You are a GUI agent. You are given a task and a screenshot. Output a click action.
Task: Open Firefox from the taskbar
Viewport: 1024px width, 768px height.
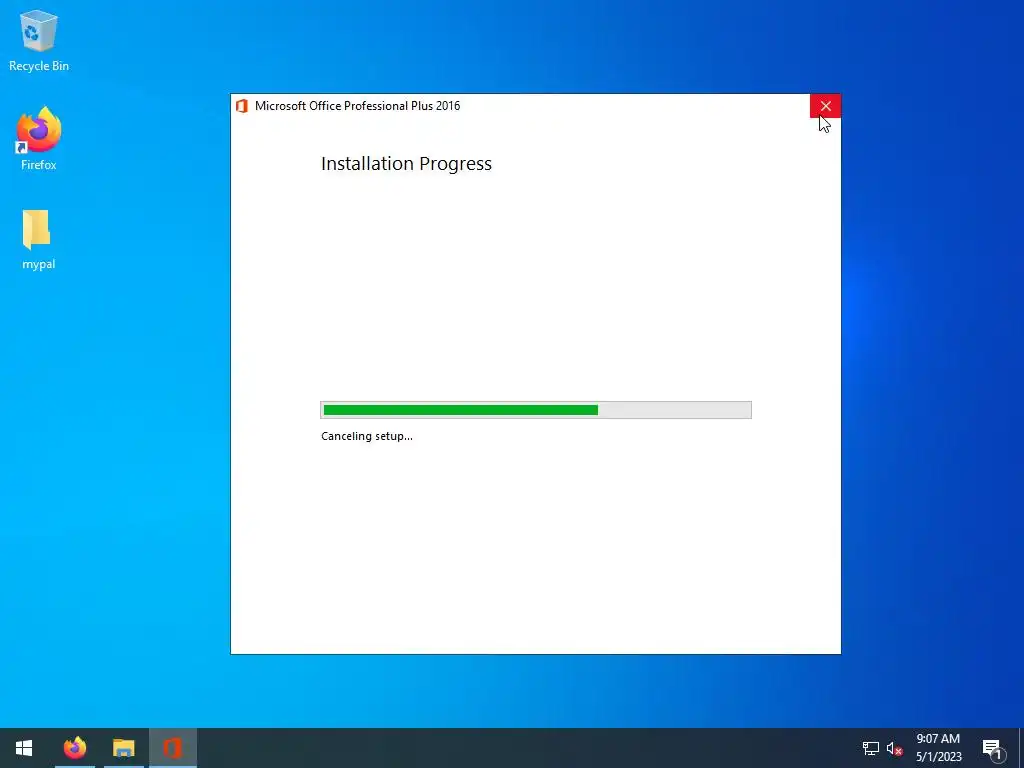pos(74,748)
